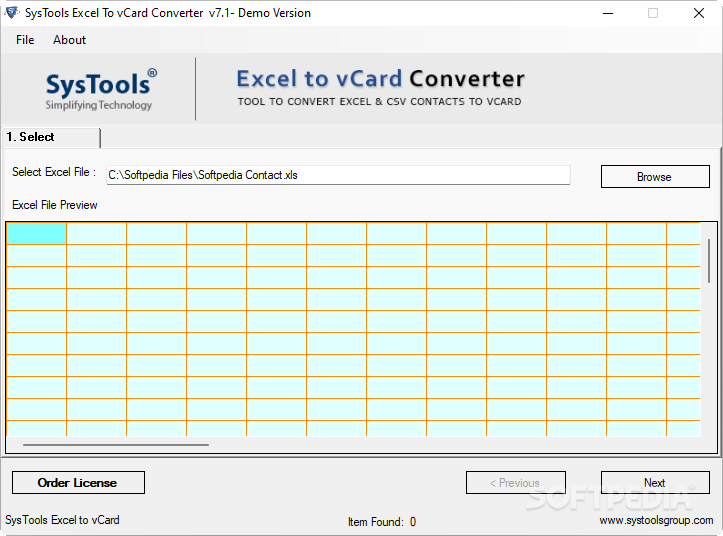This screenshot has height=536, width=723.
Task: Click inside the Excel file path field
Action: pyautogui.click(x=338, y=175)
